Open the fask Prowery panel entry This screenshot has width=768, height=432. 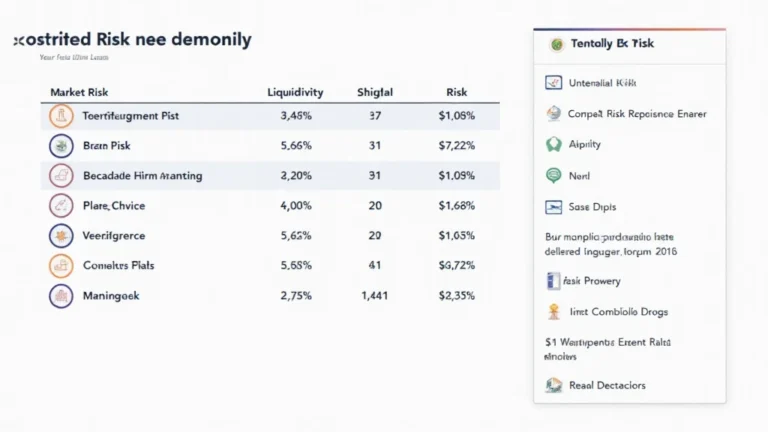pyautogui.click(x=594, y=281)
